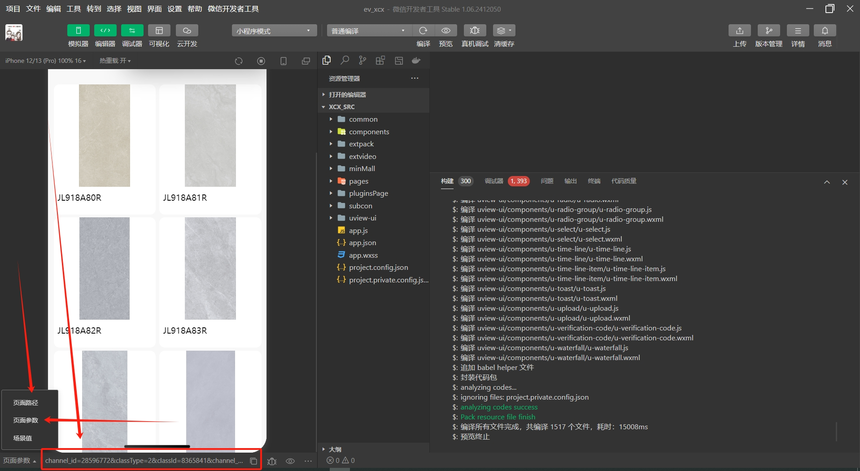
Task: Open the visual design panel
Action: [x=159, y=31]
